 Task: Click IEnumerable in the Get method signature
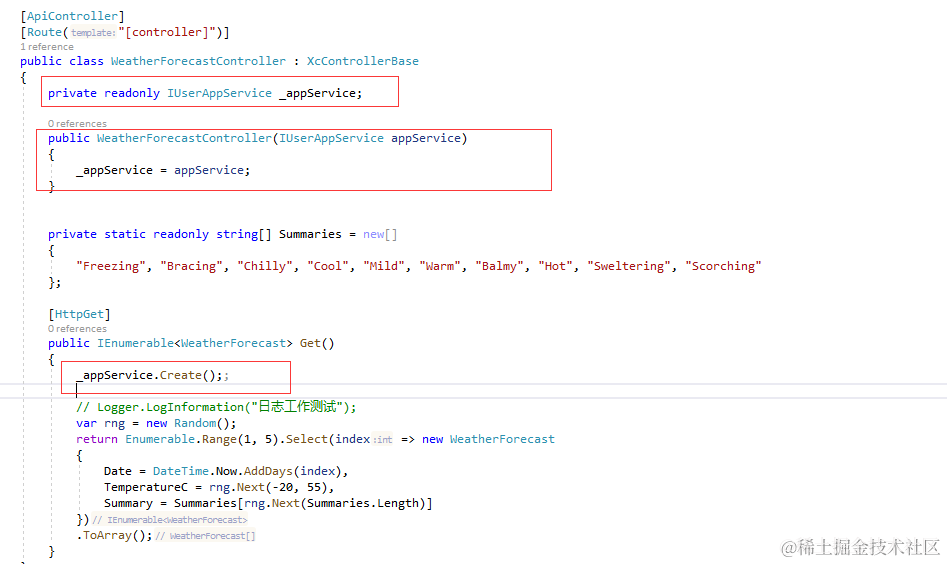pyautogui.click(x=135, y=343)
